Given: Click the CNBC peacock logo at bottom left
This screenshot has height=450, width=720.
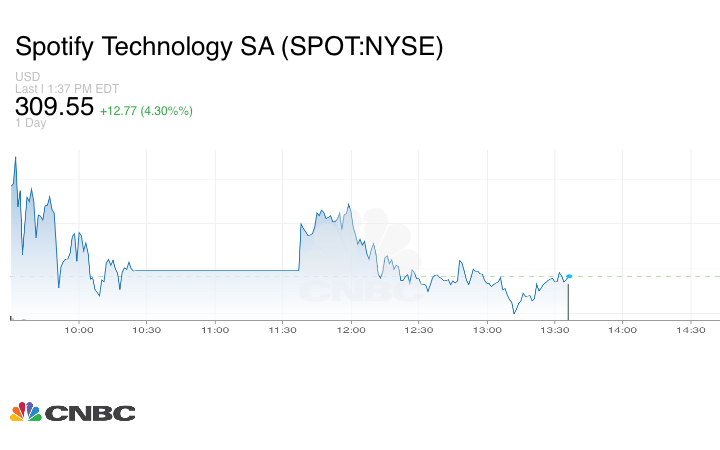Looking at the screenshot, I should (72, 412).
